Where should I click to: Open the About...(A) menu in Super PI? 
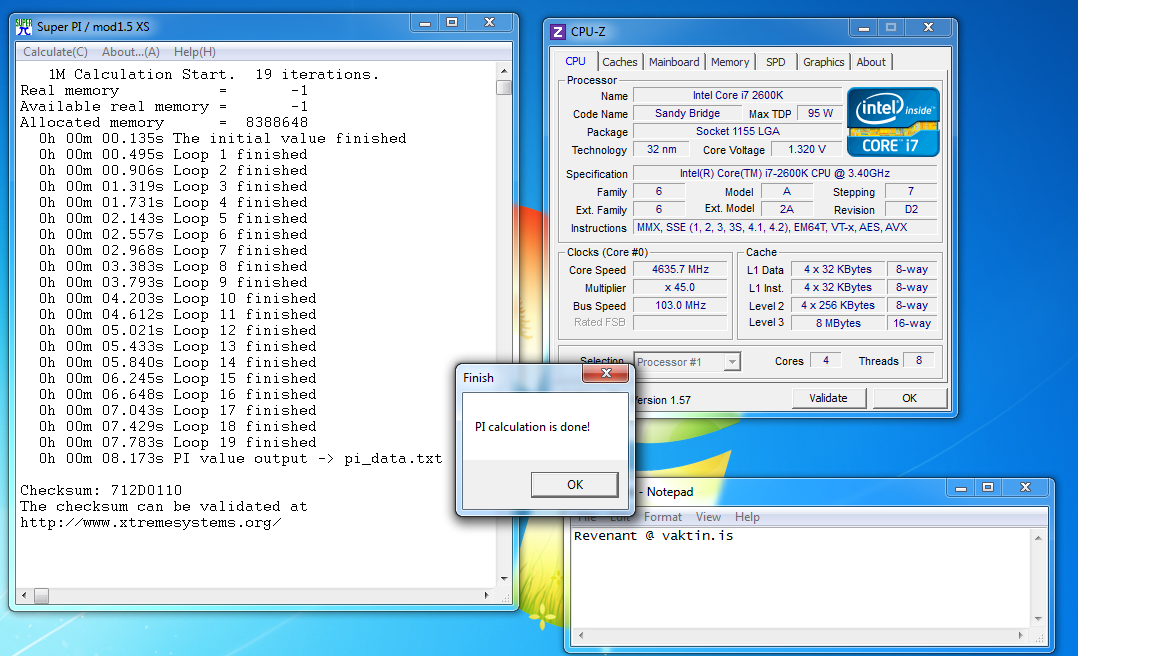click(x=130, y=52)
